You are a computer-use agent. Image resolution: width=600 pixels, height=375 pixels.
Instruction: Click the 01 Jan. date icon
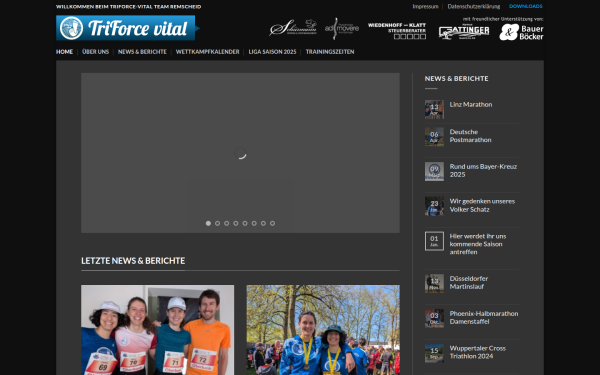tap(434, 241)
